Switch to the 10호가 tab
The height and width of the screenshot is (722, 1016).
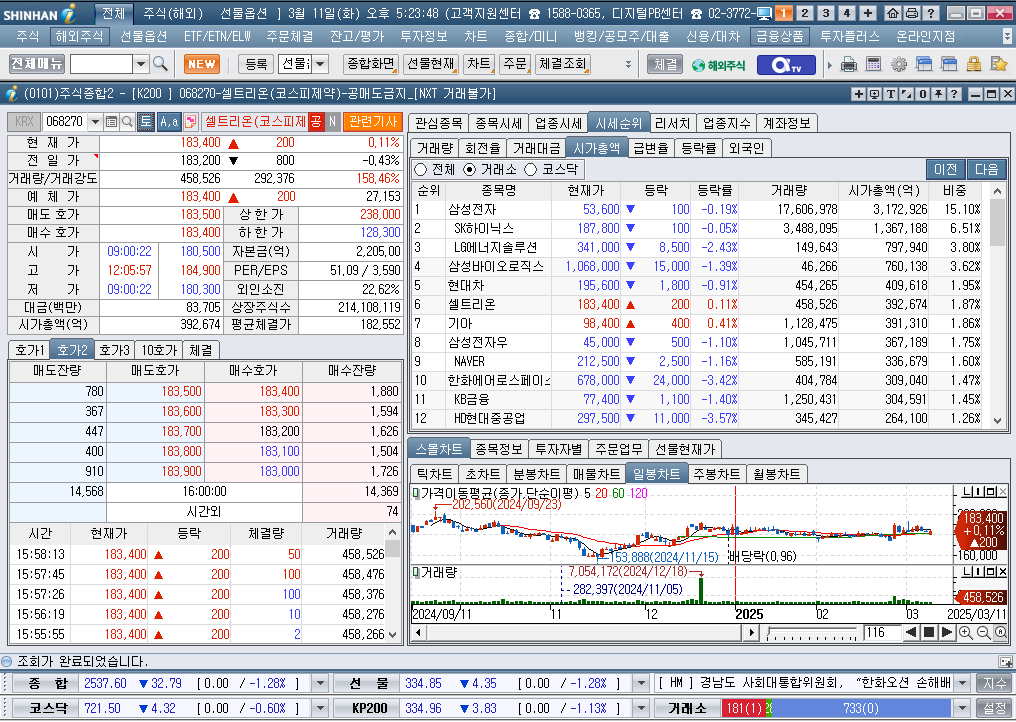pos(159,350)
